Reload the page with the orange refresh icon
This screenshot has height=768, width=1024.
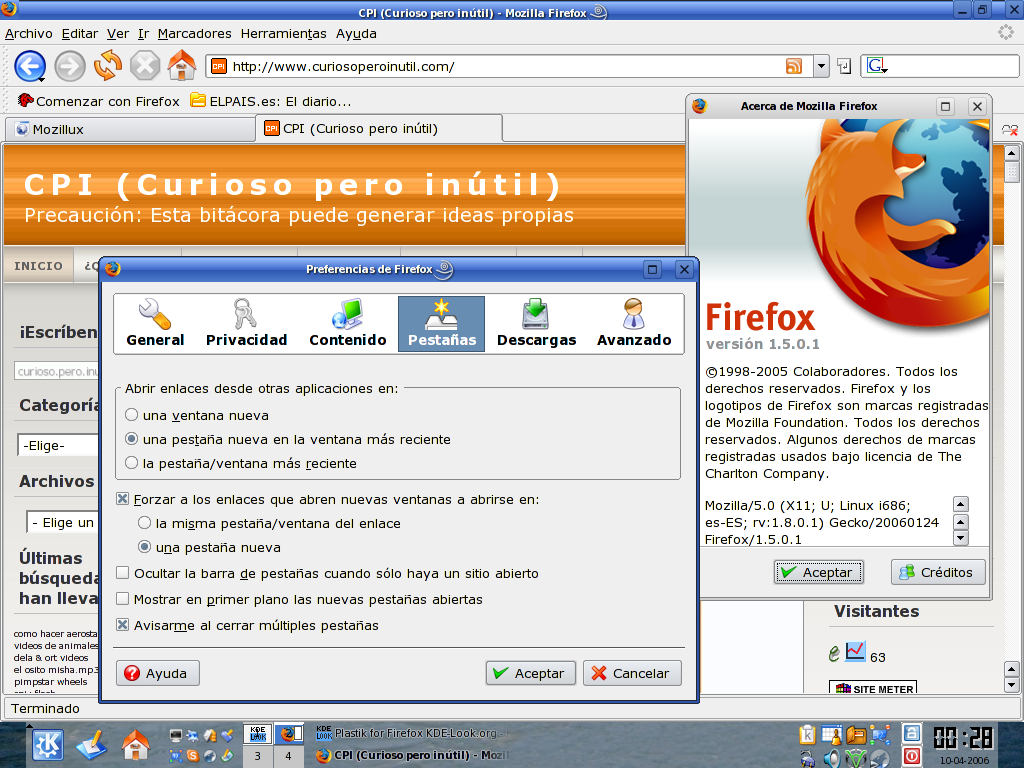(108, 66)
